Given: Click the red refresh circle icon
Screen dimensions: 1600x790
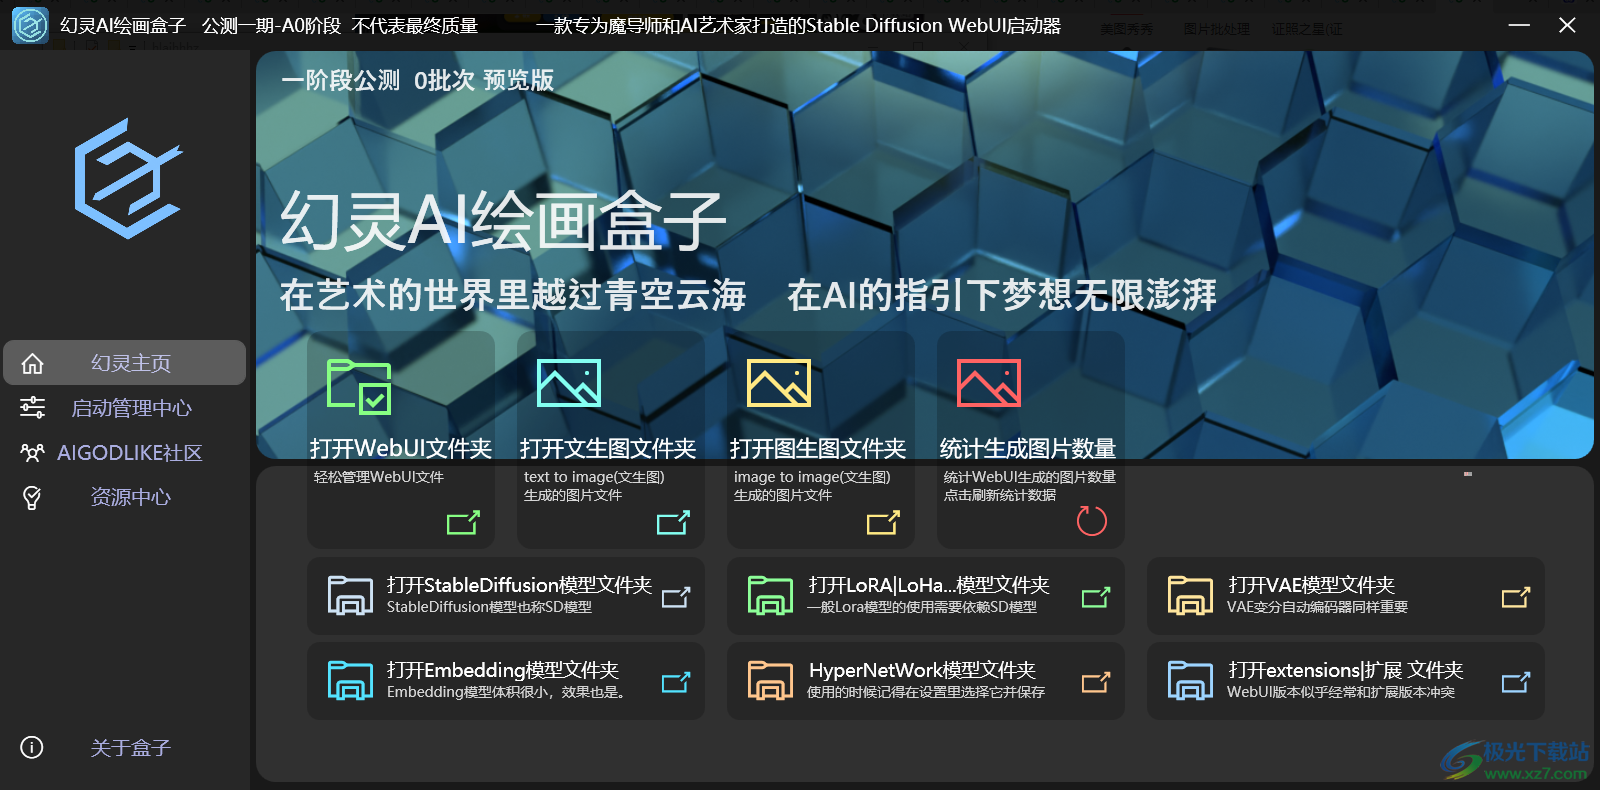Looking at the screenshot, I should click(x=1091, y=520).
